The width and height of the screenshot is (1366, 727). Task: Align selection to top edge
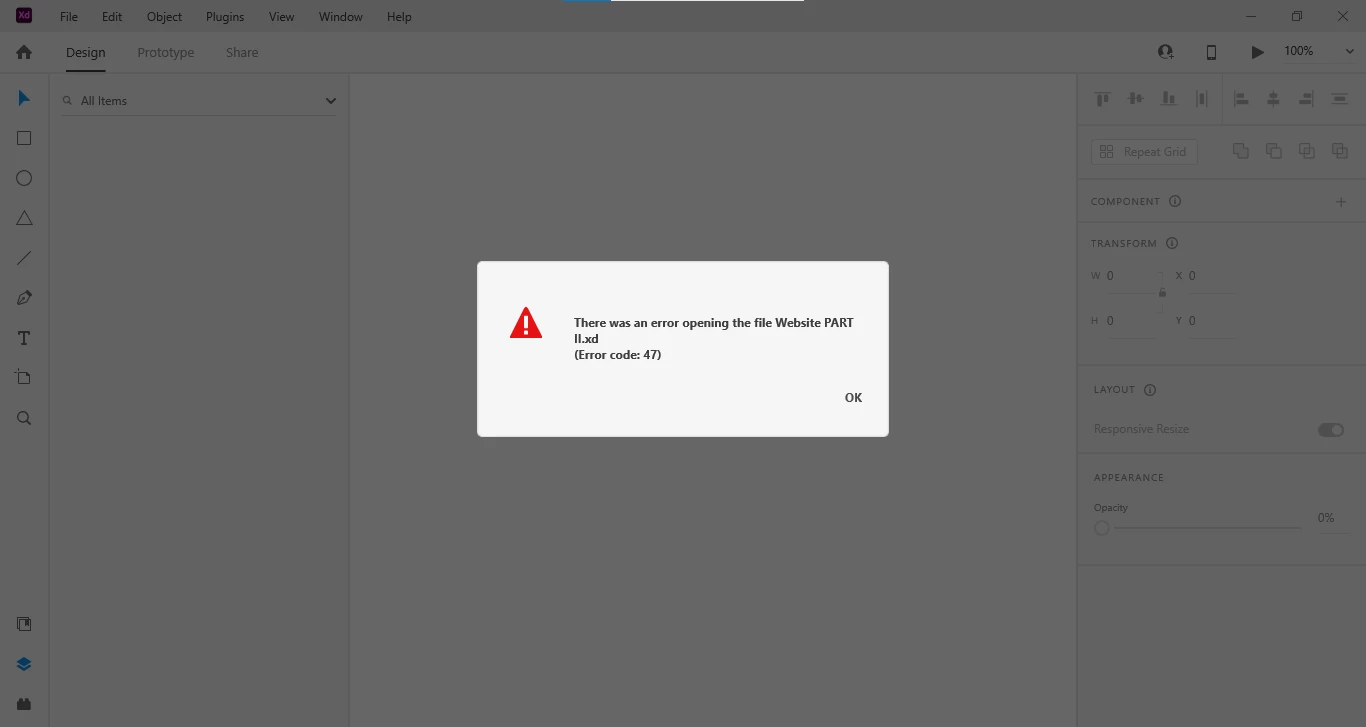point(1103,98)
